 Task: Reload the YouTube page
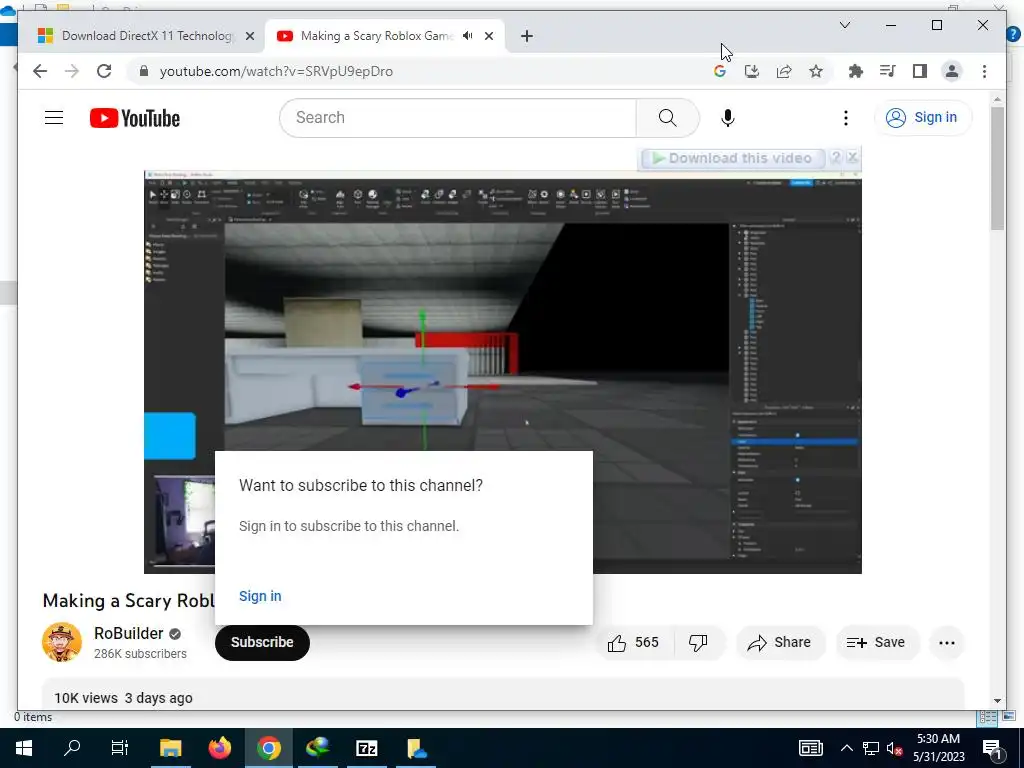click(104, 71)
